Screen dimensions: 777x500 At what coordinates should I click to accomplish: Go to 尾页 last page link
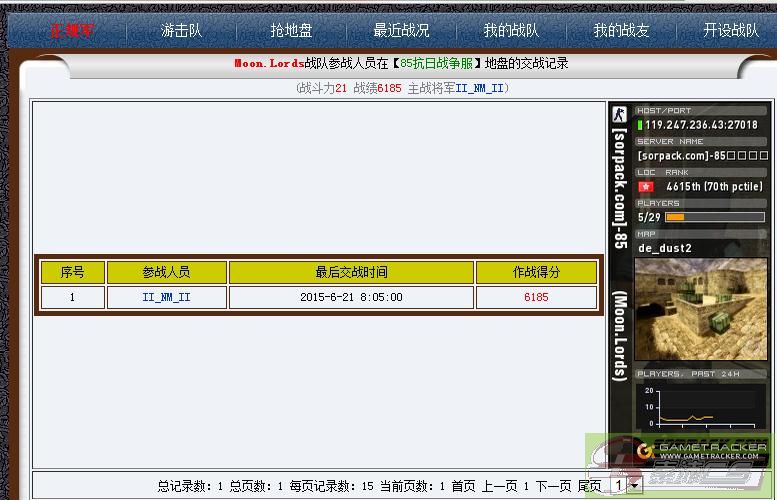[x=590, y=486]
